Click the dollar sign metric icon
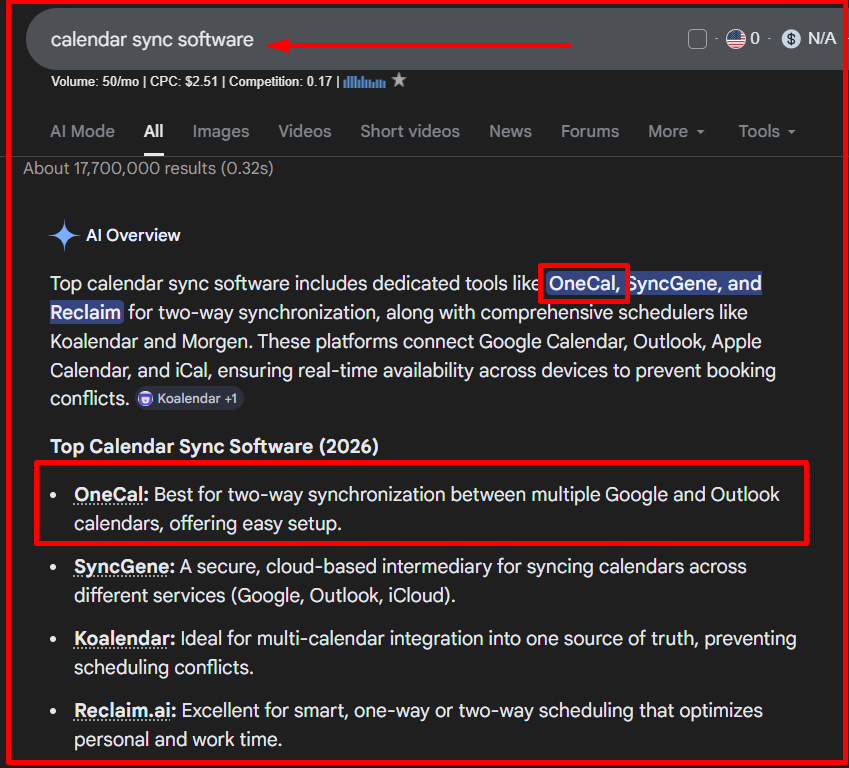 [789, 39]
